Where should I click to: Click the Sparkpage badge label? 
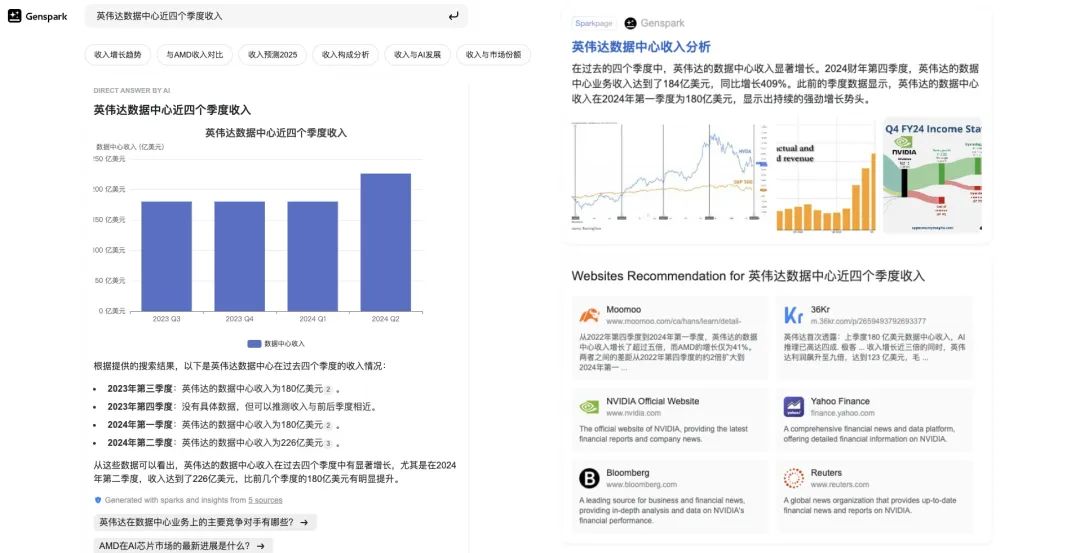pyautogui.click(x=594, y=23)
